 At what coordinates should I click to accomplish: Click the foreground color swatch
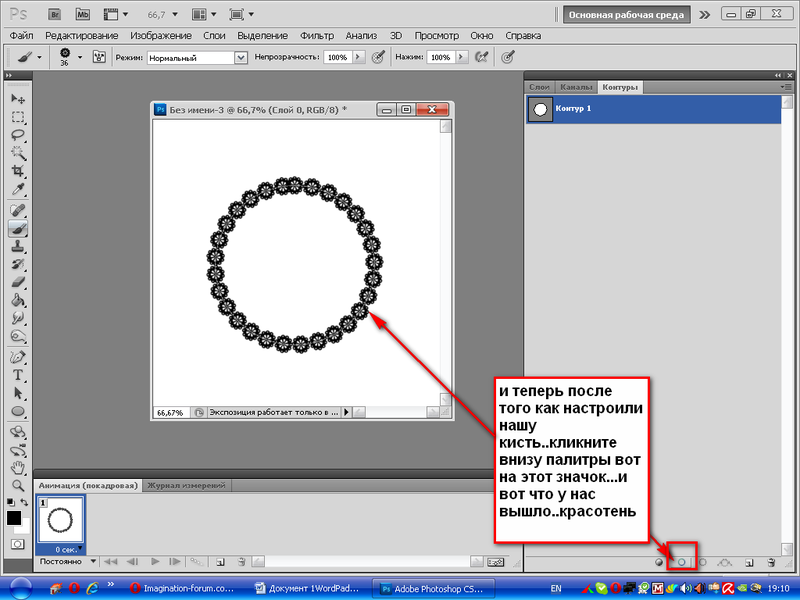pyautogui.click(x=13, y=517)
